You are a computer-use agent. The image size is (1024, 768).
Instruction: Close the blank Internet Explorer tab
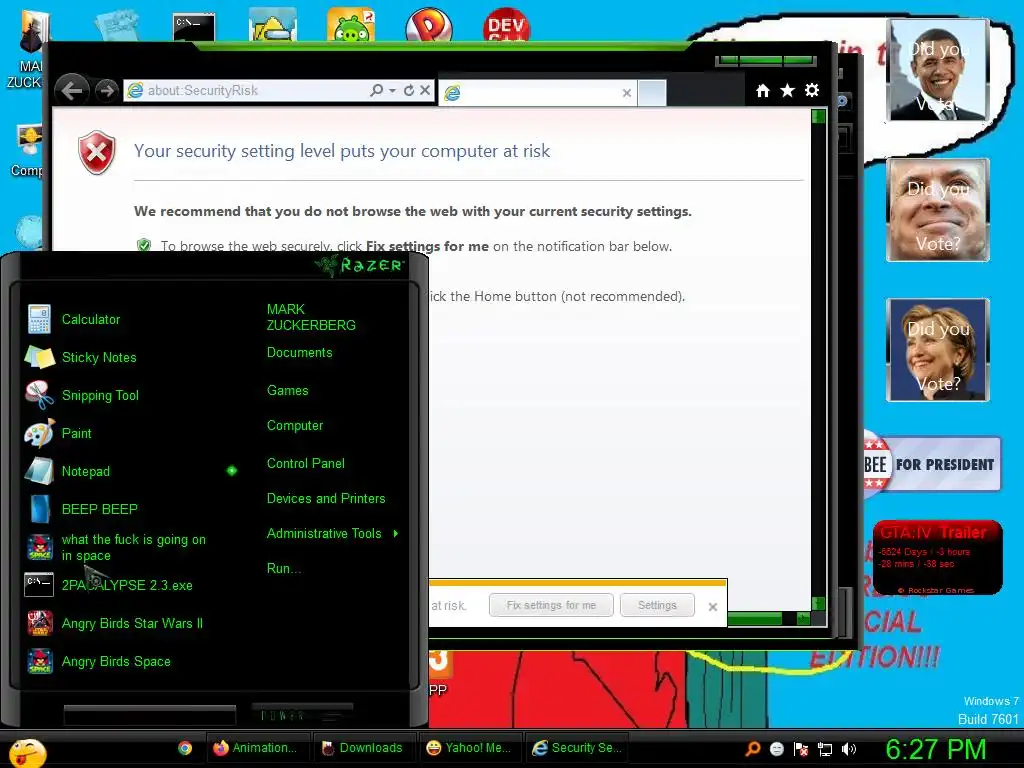[x=627, y=93]
